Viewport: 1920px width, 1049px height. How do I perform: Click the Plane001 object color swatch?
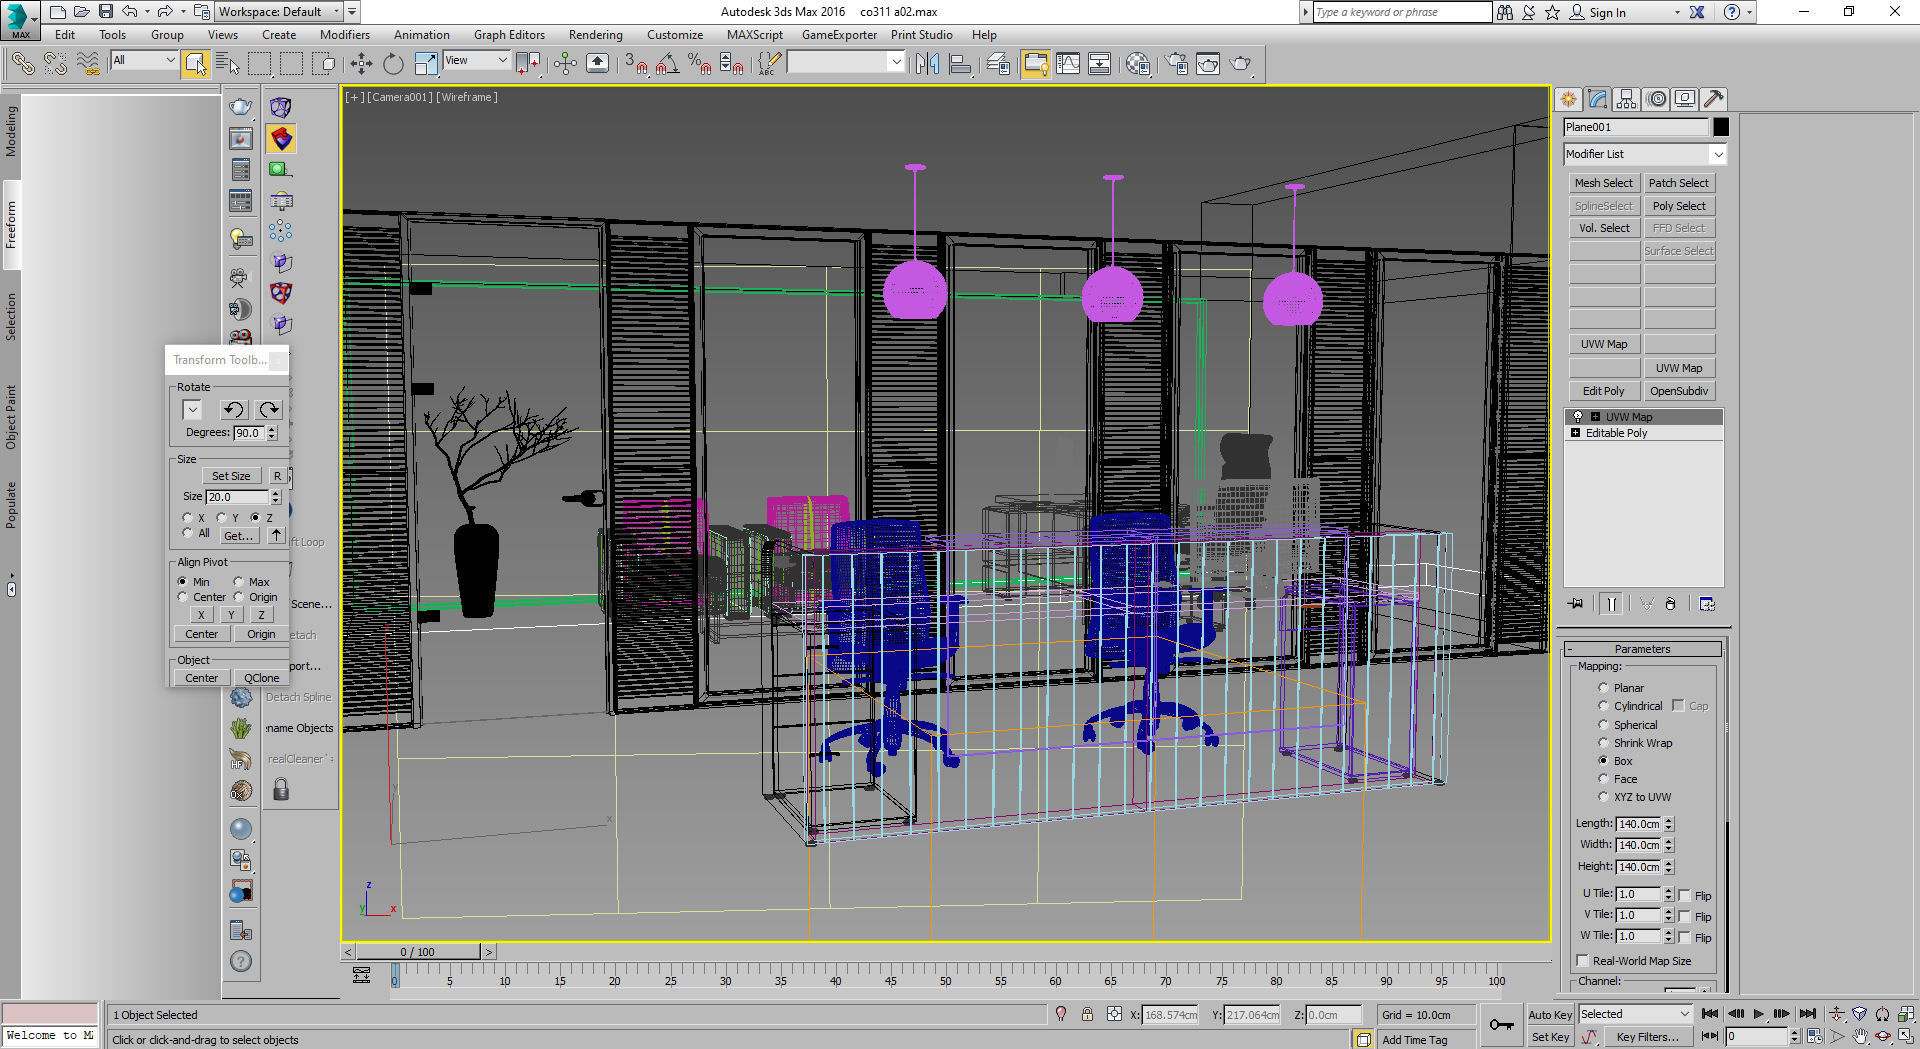pyautogui.click(x=1720, y=127)
